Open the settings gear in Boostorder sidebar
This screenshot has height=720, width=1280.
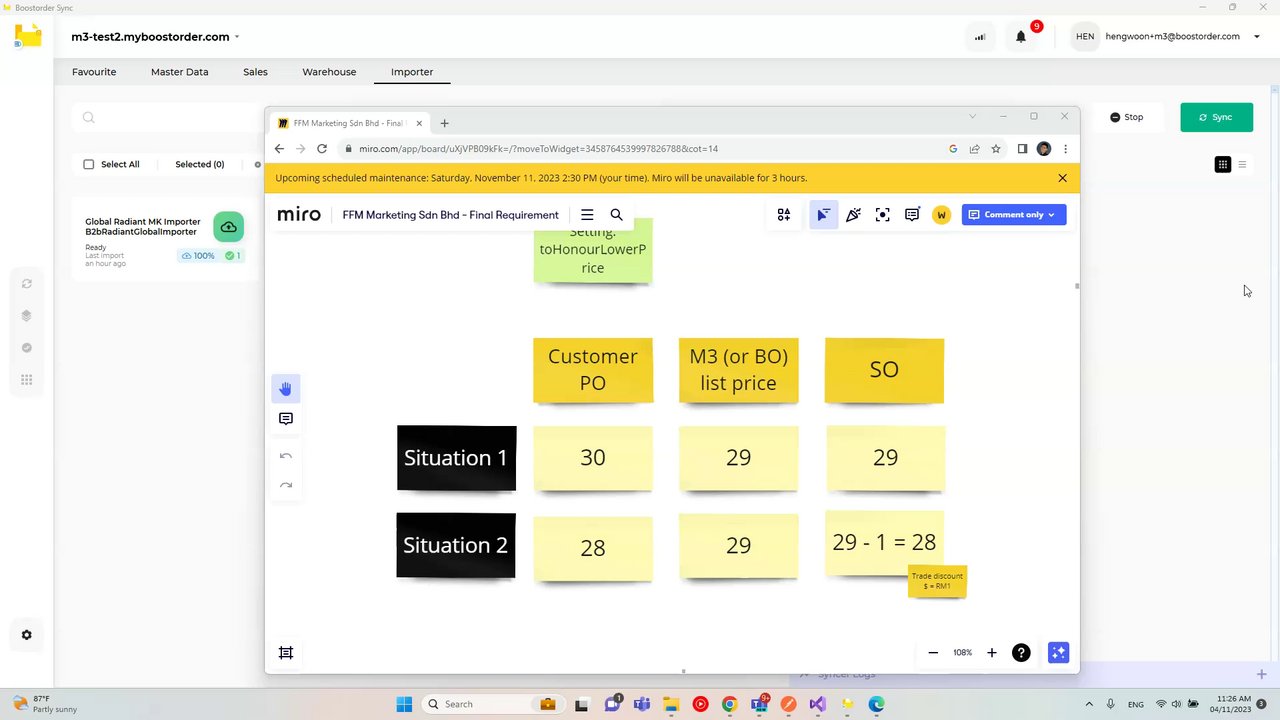point(27,635)
